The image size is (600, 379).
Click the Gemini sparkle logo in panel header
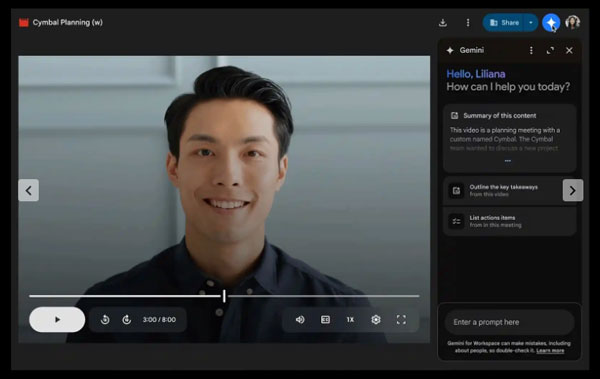click(450, 51)
